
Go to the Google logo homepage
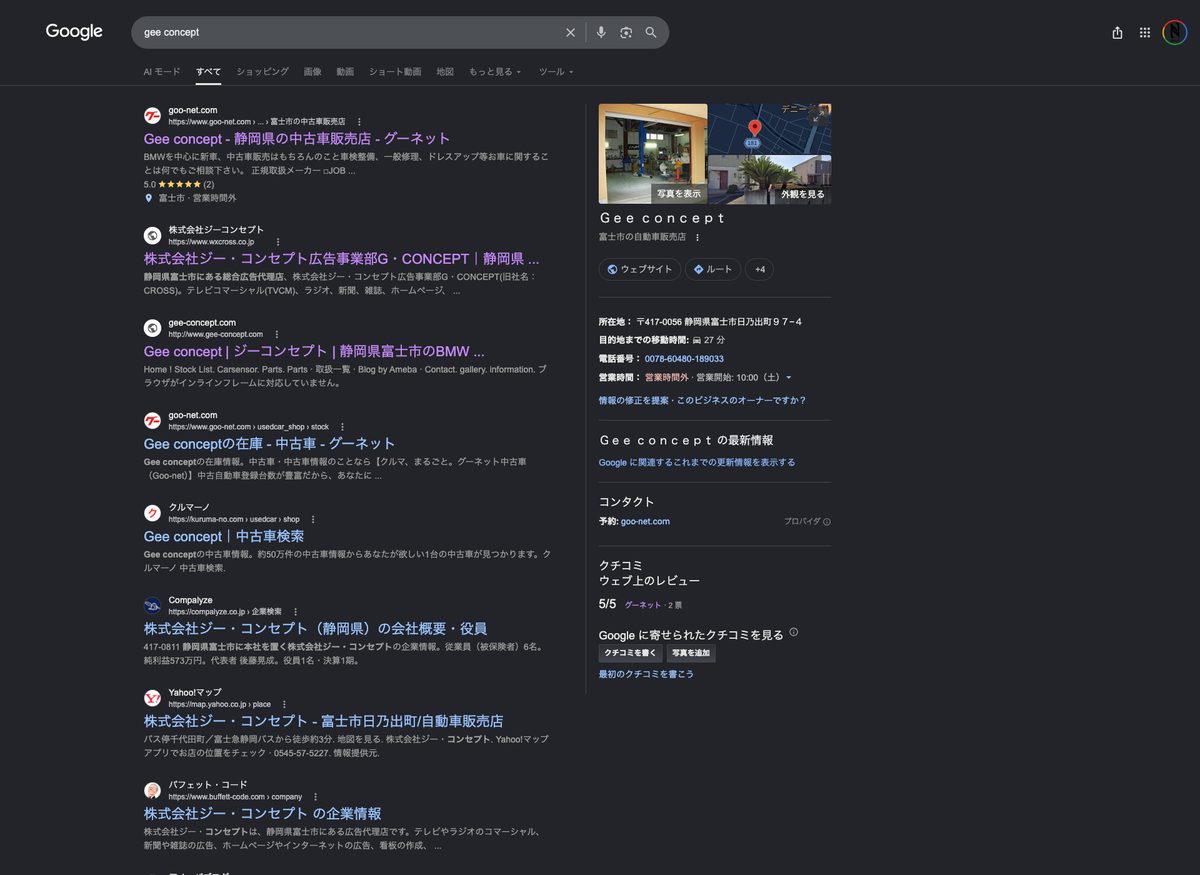74,31
